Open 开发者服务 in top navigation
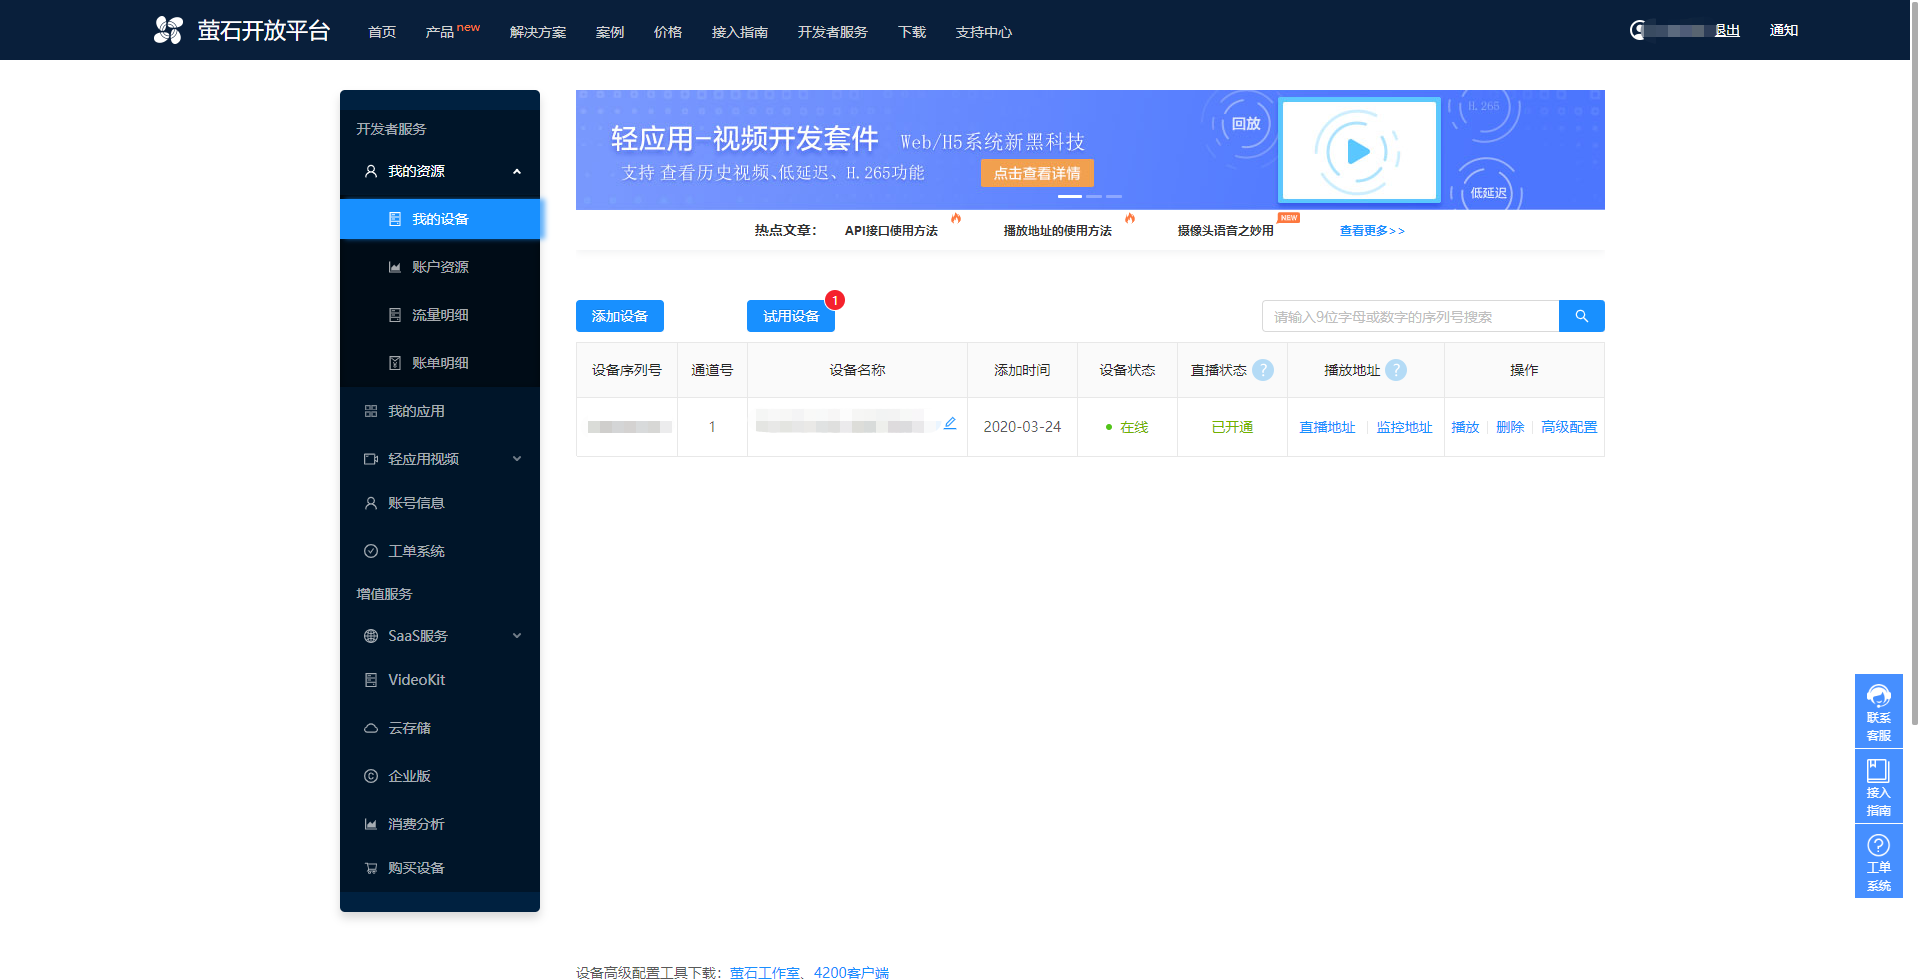1920x979 pixels. [x=833, y=32]
